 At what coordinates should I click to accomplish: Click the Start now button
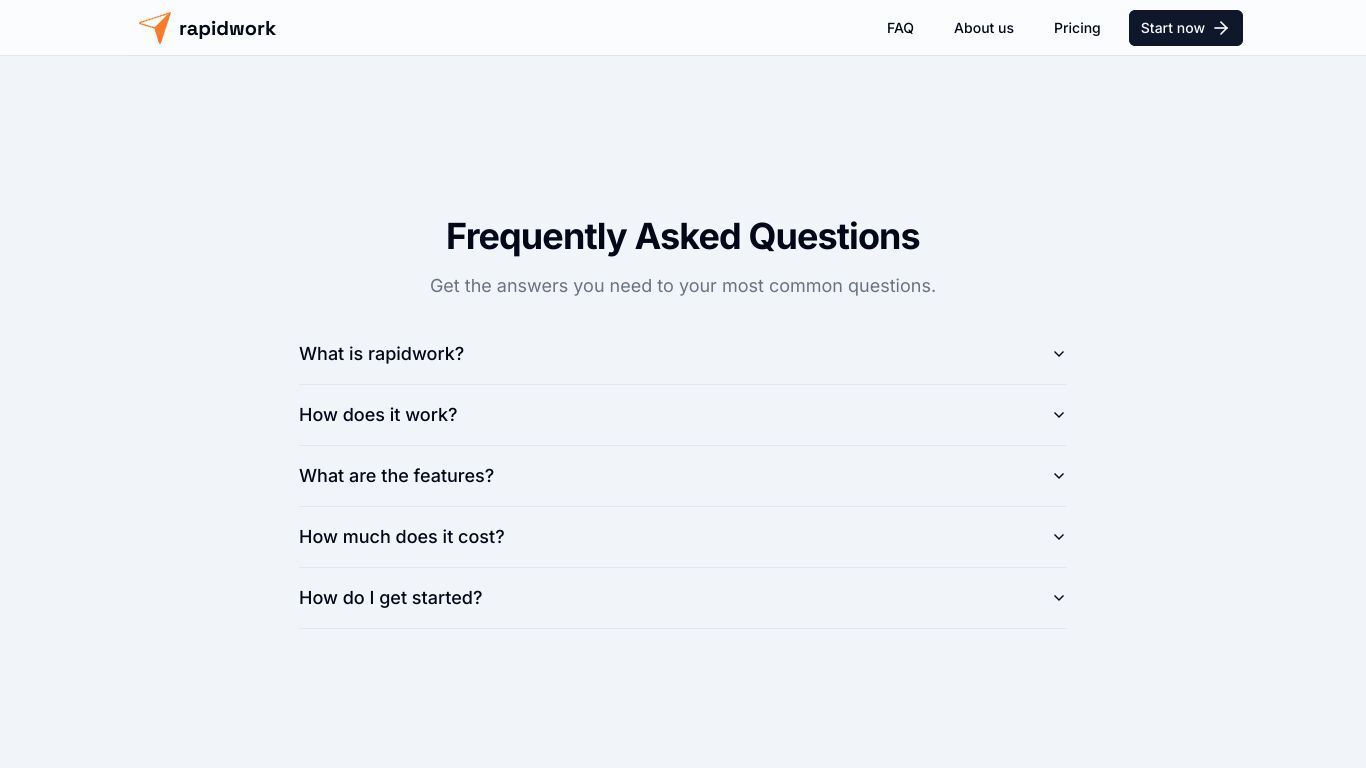1186,28
